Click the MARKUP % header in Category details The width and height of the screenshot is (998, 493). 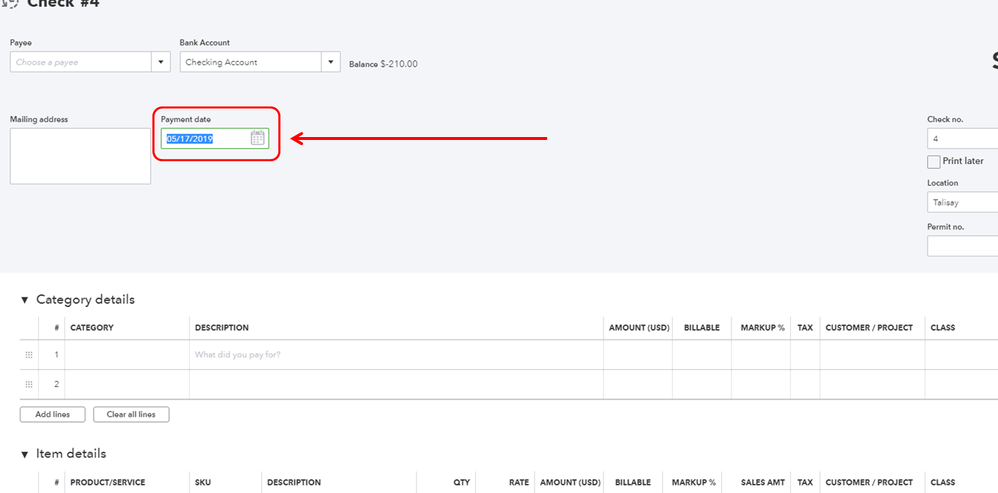(x=763, y=328)
